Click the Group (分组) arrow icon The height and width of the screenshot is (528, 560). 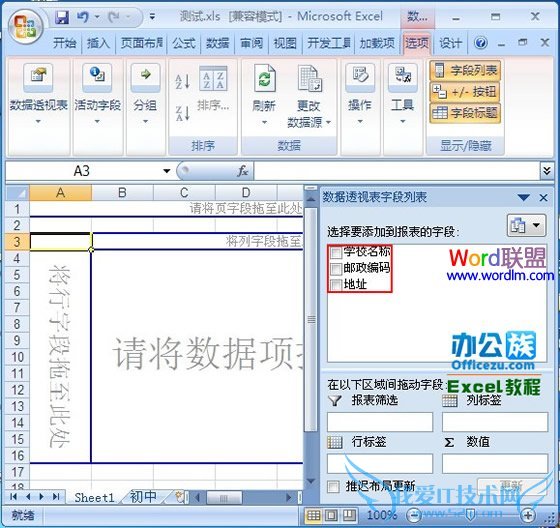pos(145,77)
